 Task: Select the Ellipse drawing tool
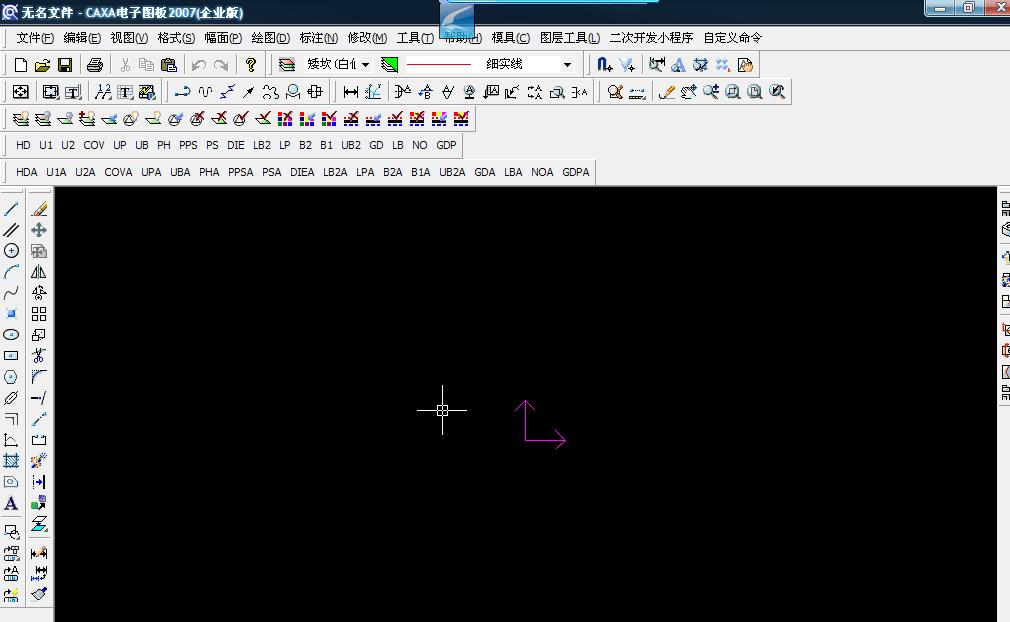(11, 335)
